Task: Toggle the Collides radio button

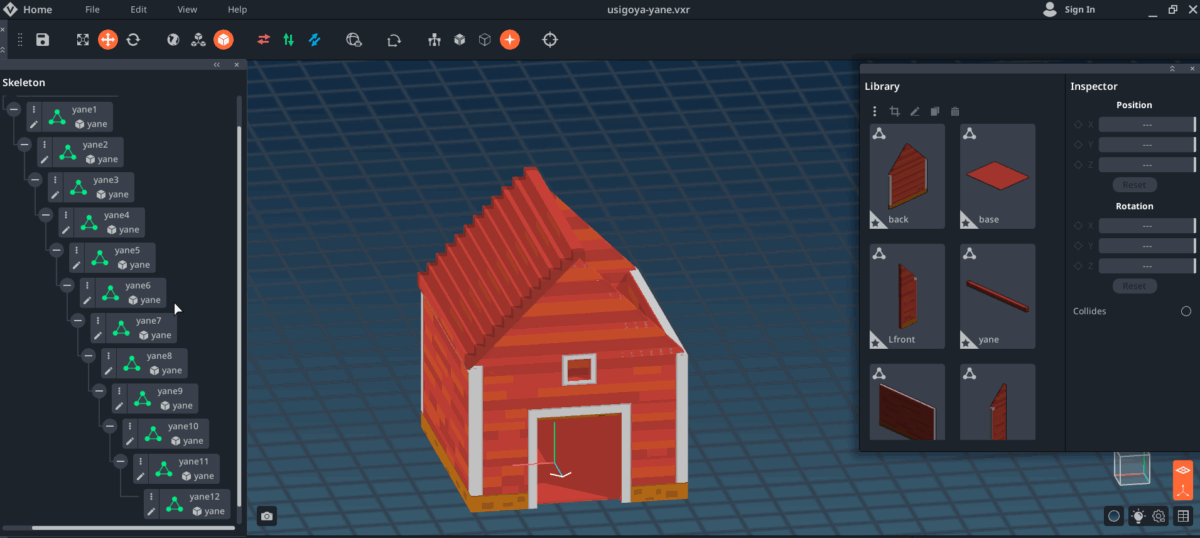Action: click(1186, 311)
